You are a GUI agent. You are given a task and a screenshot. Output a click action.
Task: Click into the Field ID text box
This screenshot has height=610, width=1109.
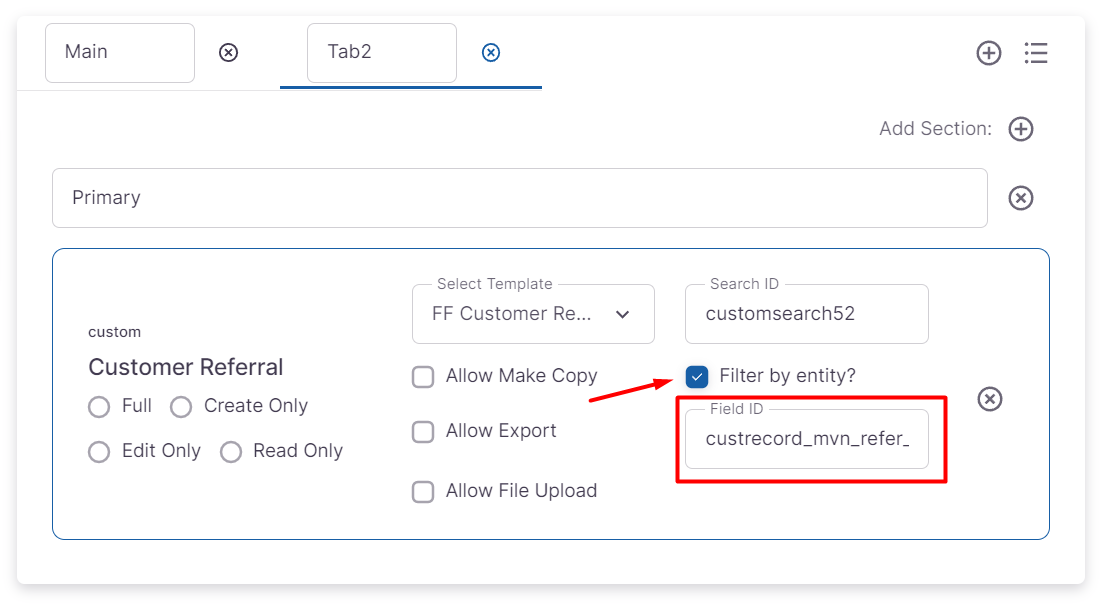[806, 439]
